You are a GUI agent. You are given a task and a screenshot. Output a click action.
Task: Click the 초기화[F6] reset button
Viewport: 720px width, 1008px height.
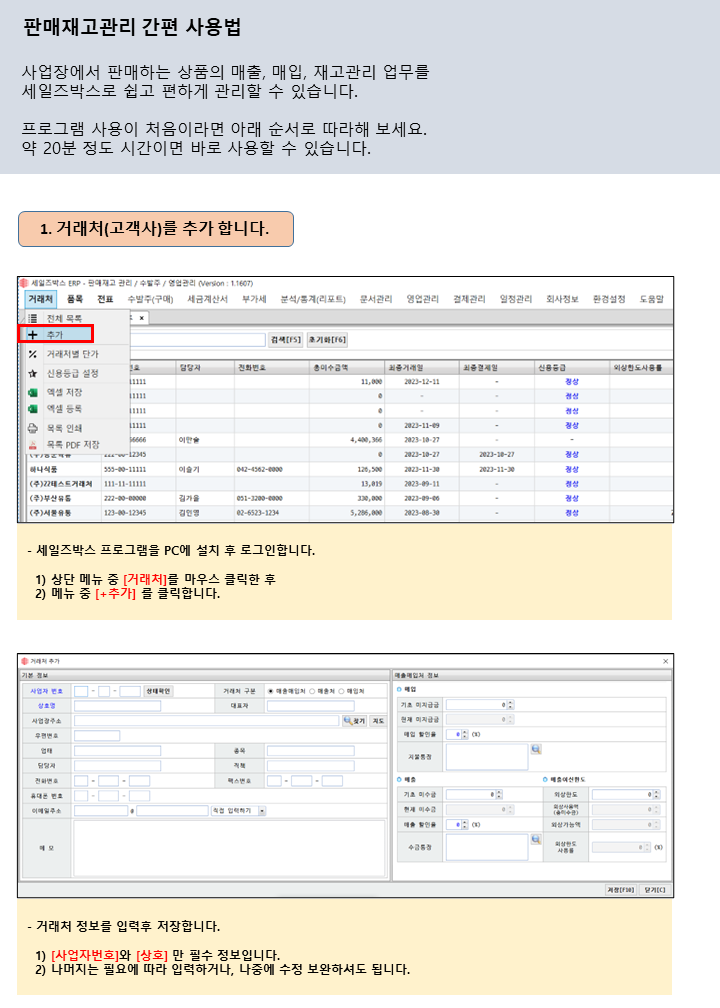click(x=327, y=339)
